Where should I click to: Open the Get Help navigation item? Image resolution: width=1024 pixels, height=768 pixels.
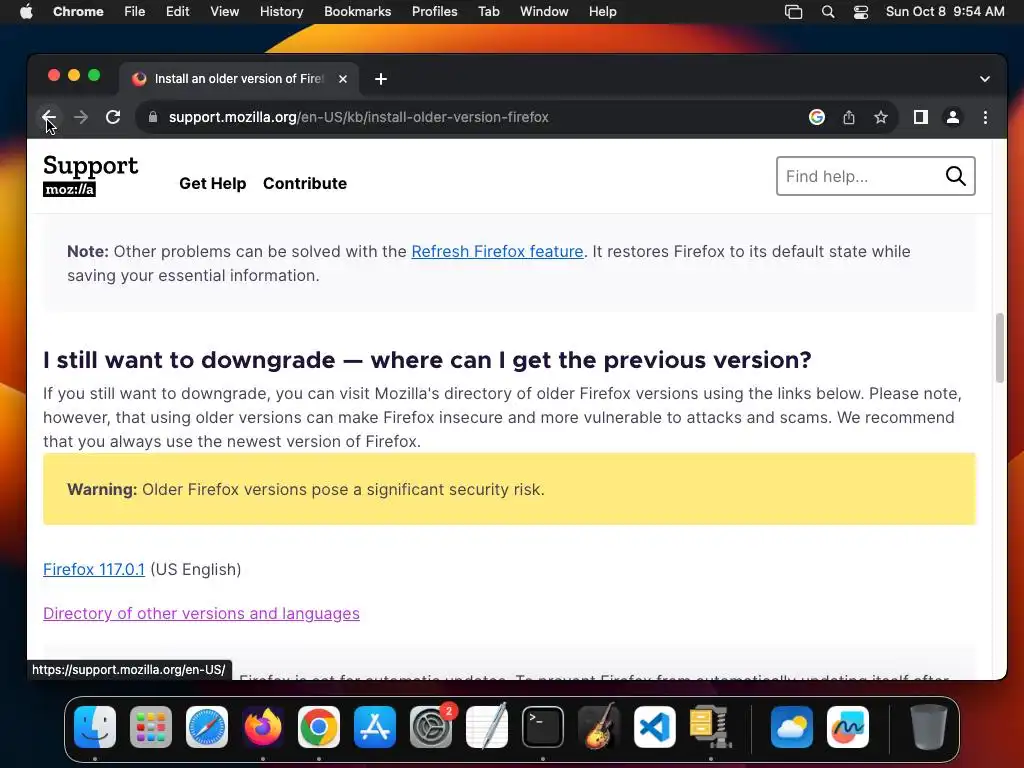coord(213,184)
